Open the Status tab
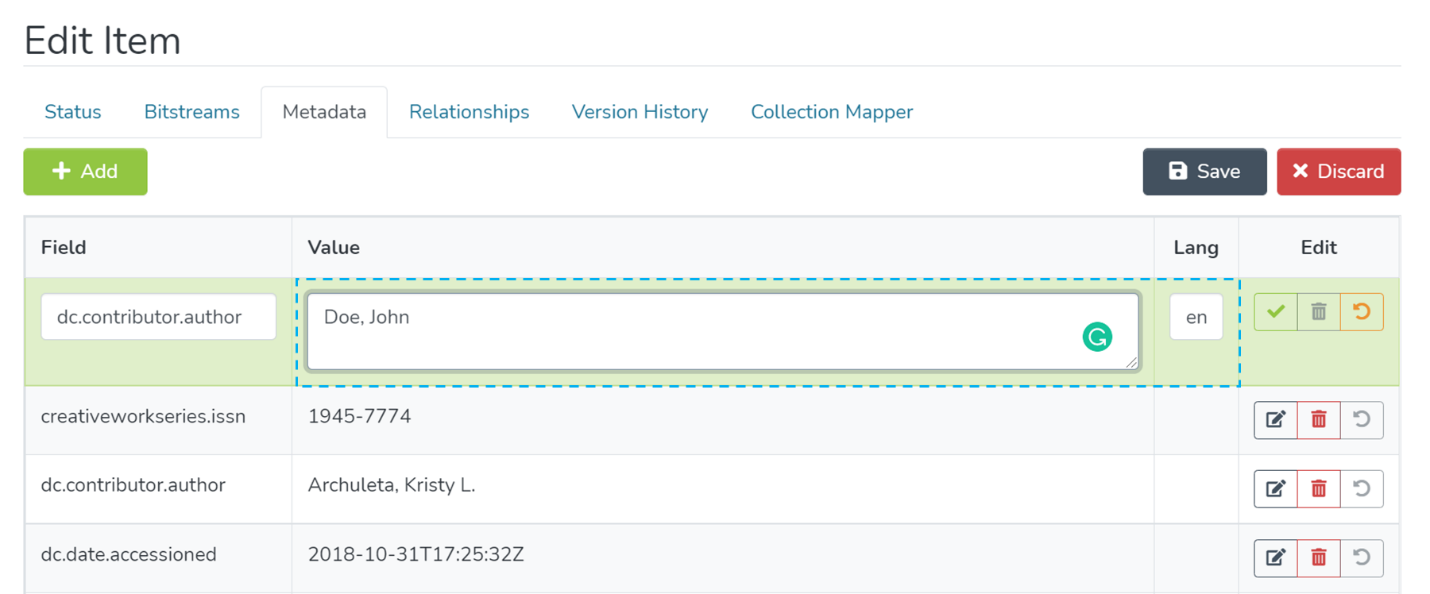1430x594 pixels. click(73, 112)
